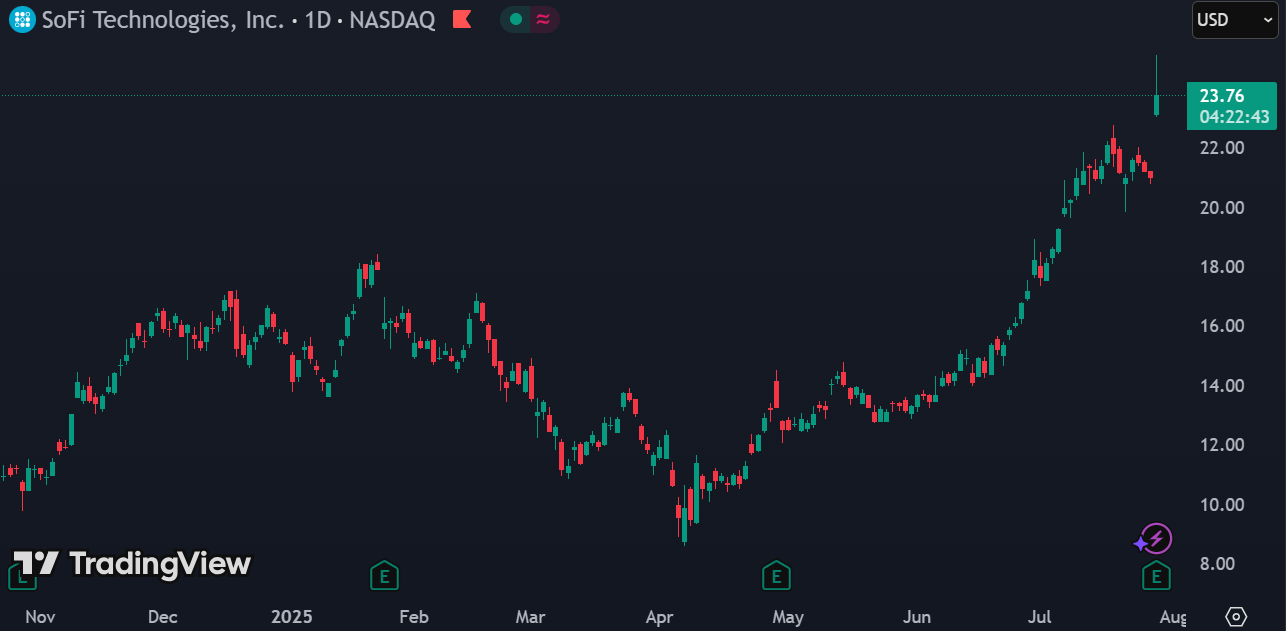Click the 1D interval text
This screenshot has width=1286, height=631.
[x=318, y=19]
